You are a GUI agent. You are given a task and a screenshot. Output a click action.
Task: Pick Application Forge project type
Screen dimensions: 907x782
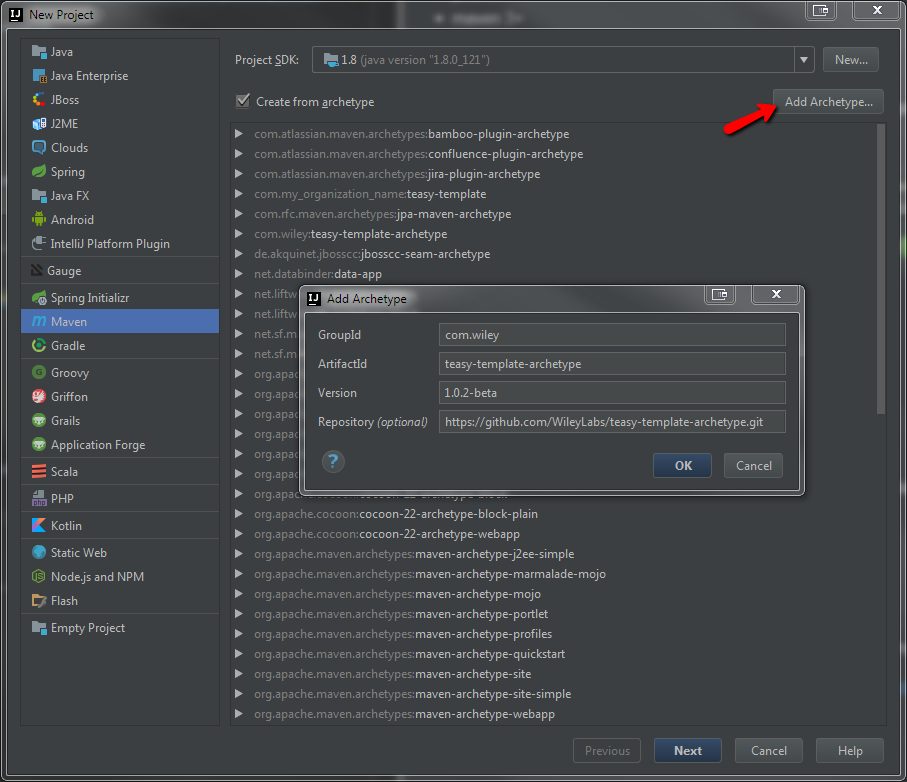pos(120,445)
